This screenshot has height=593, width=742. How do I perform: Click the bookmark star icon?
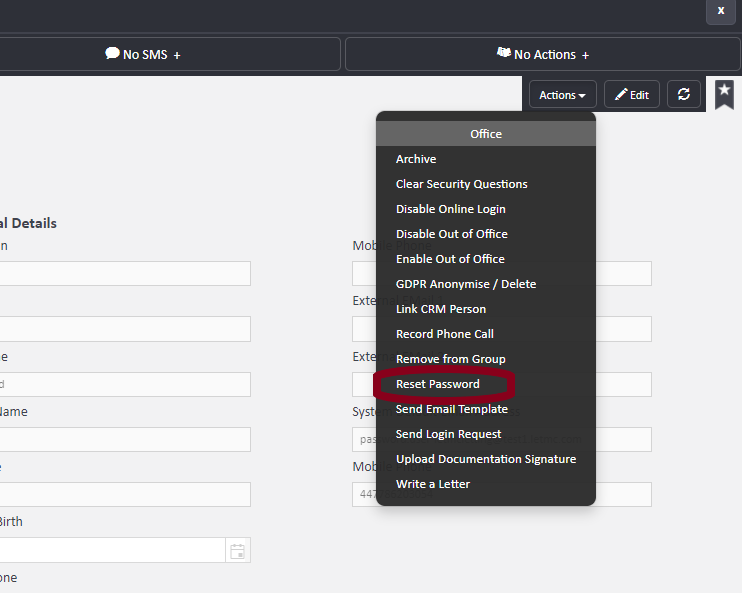pyautogui.click(x=724, y=93)
